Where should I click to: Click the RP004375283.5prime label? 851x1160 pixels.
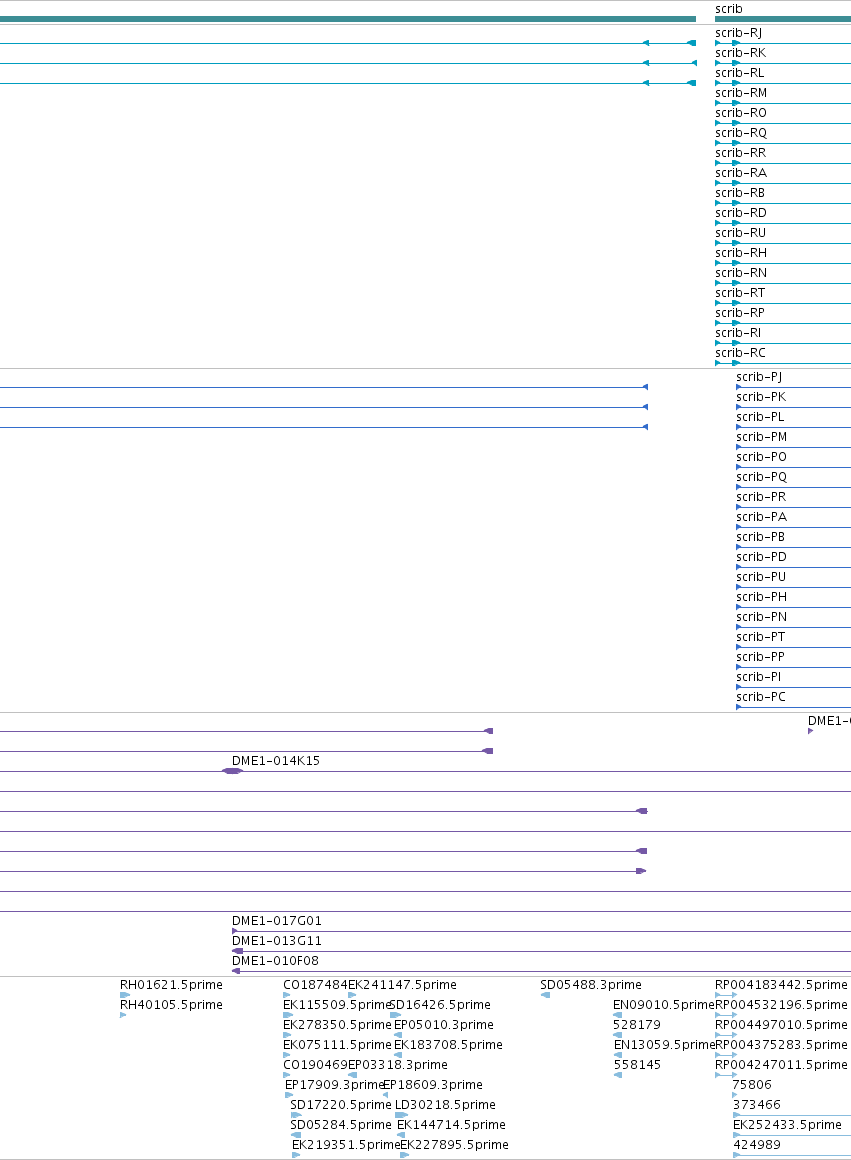781,1045
